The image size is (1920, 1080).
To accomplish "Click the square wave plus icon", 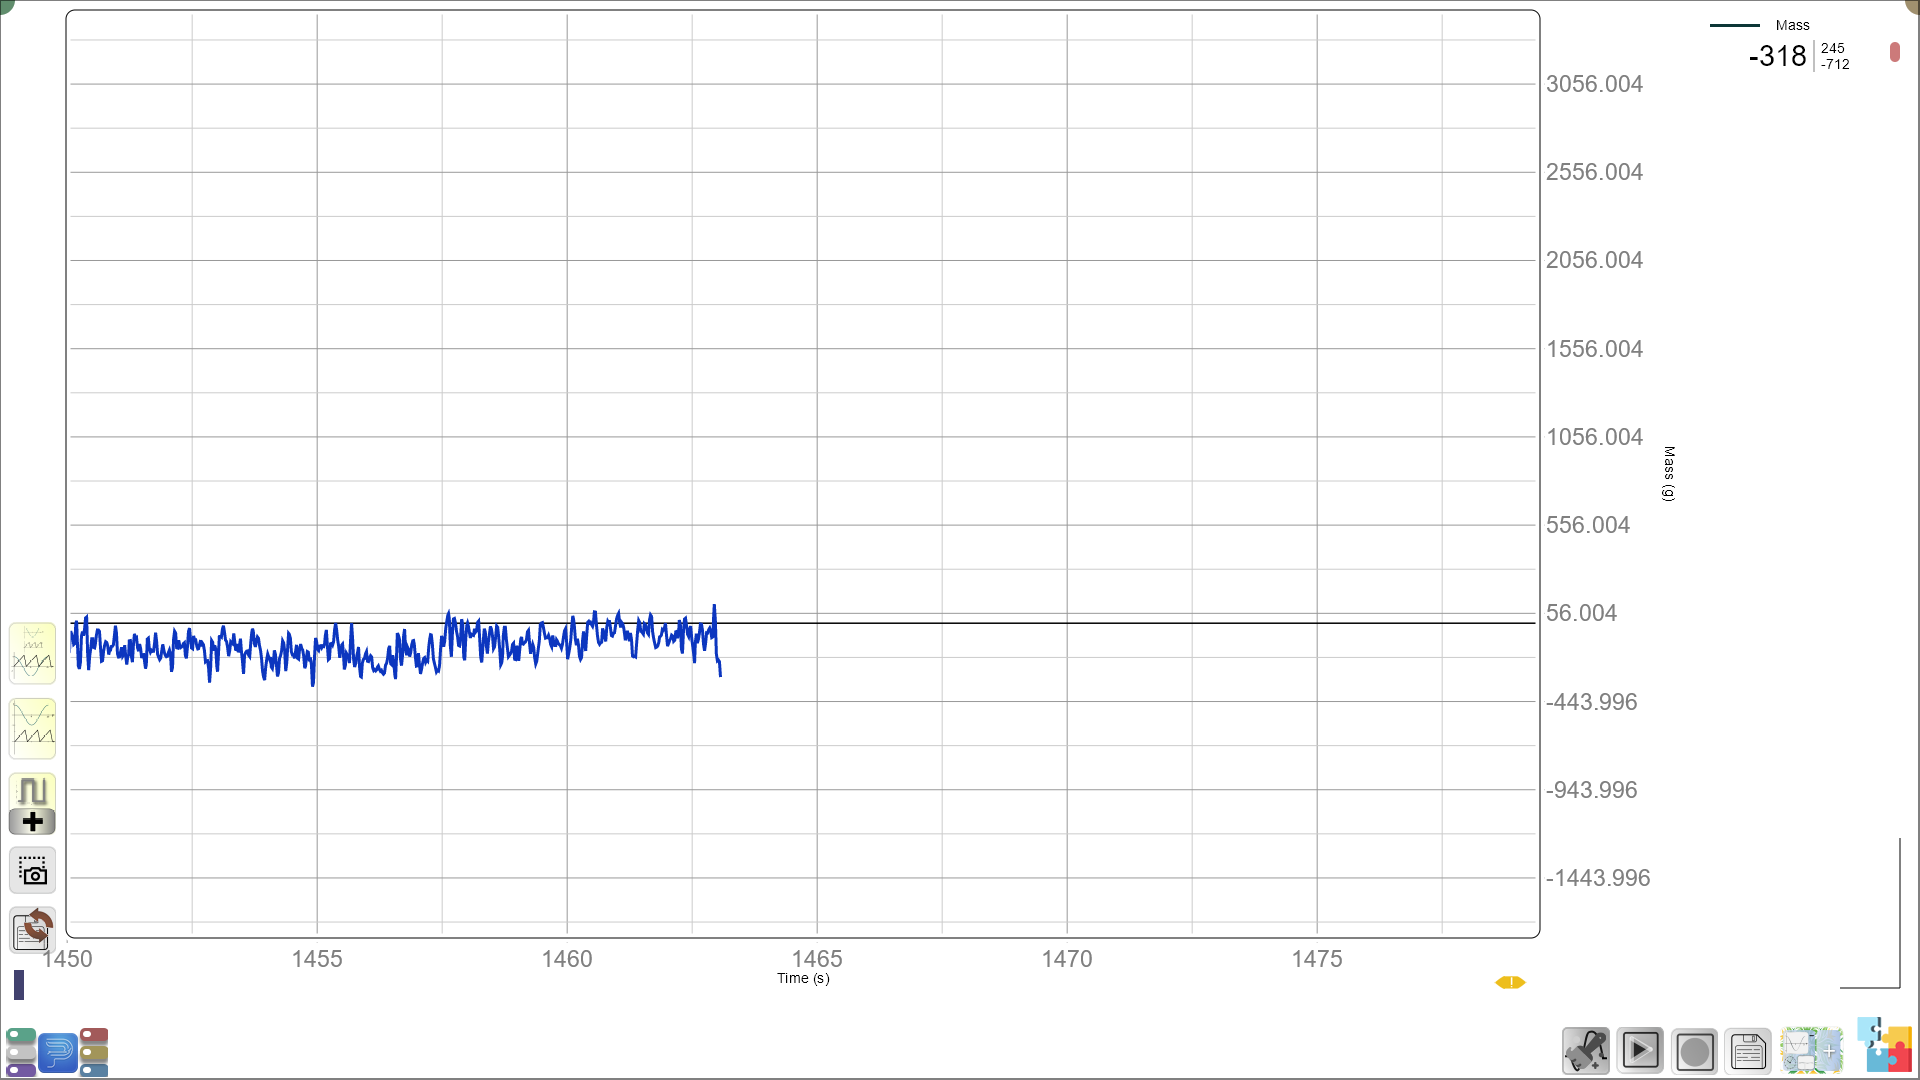I will [x=32, y=804].
